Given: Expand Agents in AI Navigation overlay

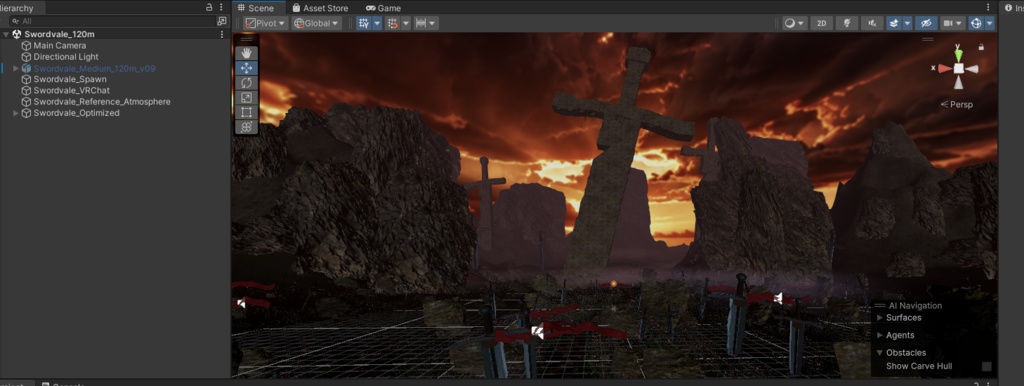Looking at the screenshot, I should tap(880, 335).
